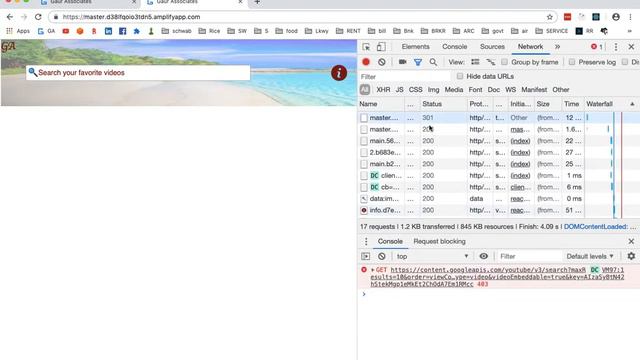Sort by the Waterfall column arrow
This screenshot has height=360, width=640.
coord(632,104)
